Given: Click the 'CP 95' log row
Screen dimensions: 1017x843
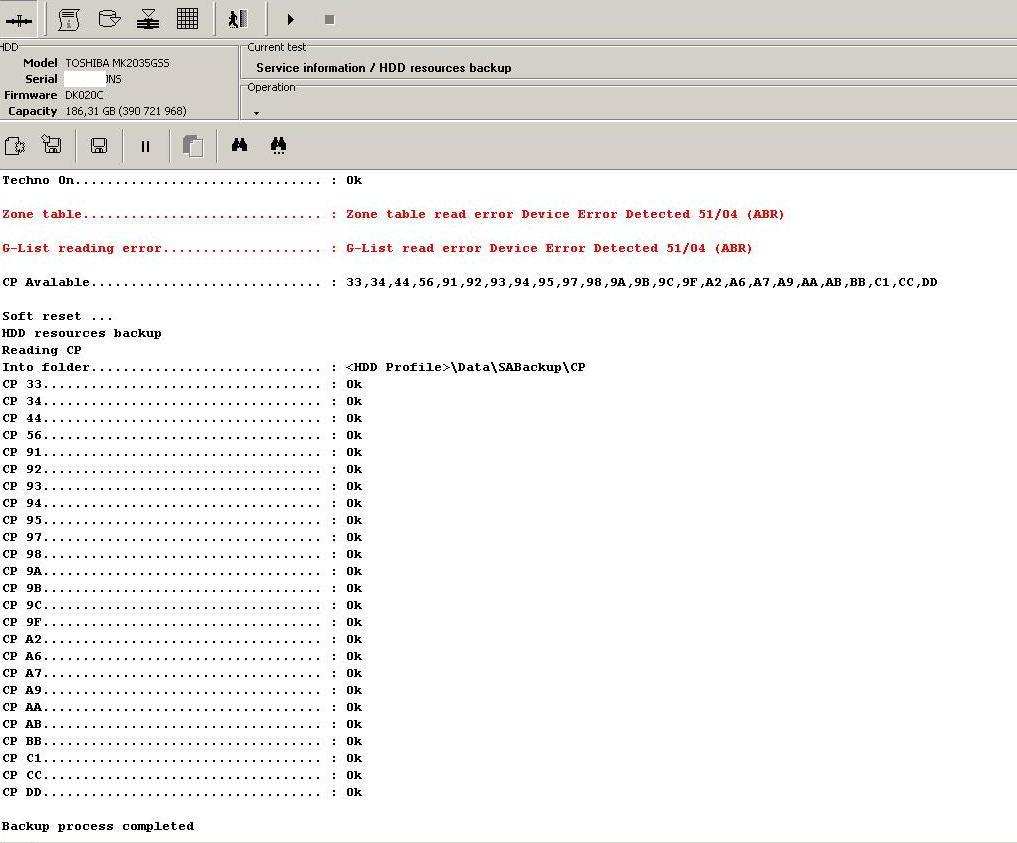Looking at the screenshot, I should [182, 520].
